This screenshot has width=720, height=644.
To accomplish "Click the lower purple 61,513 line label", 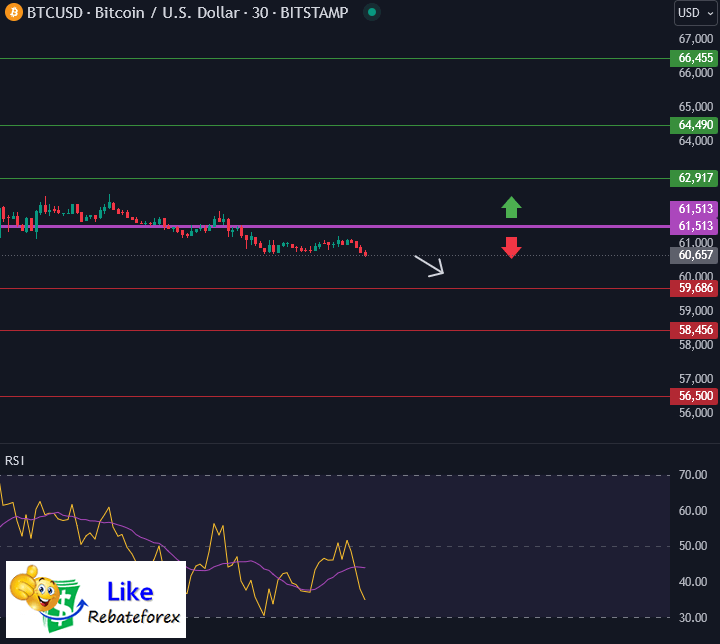I will point(693,226).
